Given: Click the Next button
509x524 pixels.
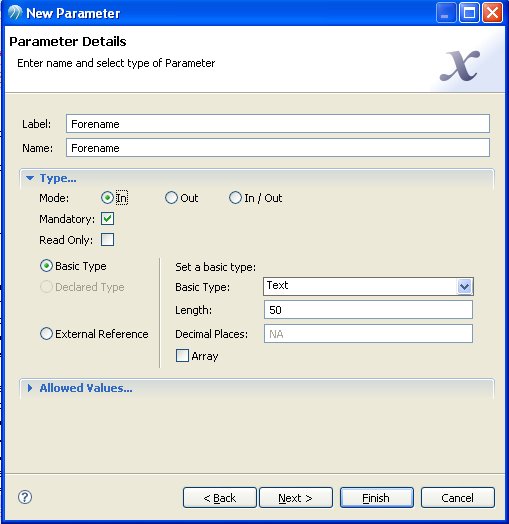Looking at the screenshot, I should 296,498.
